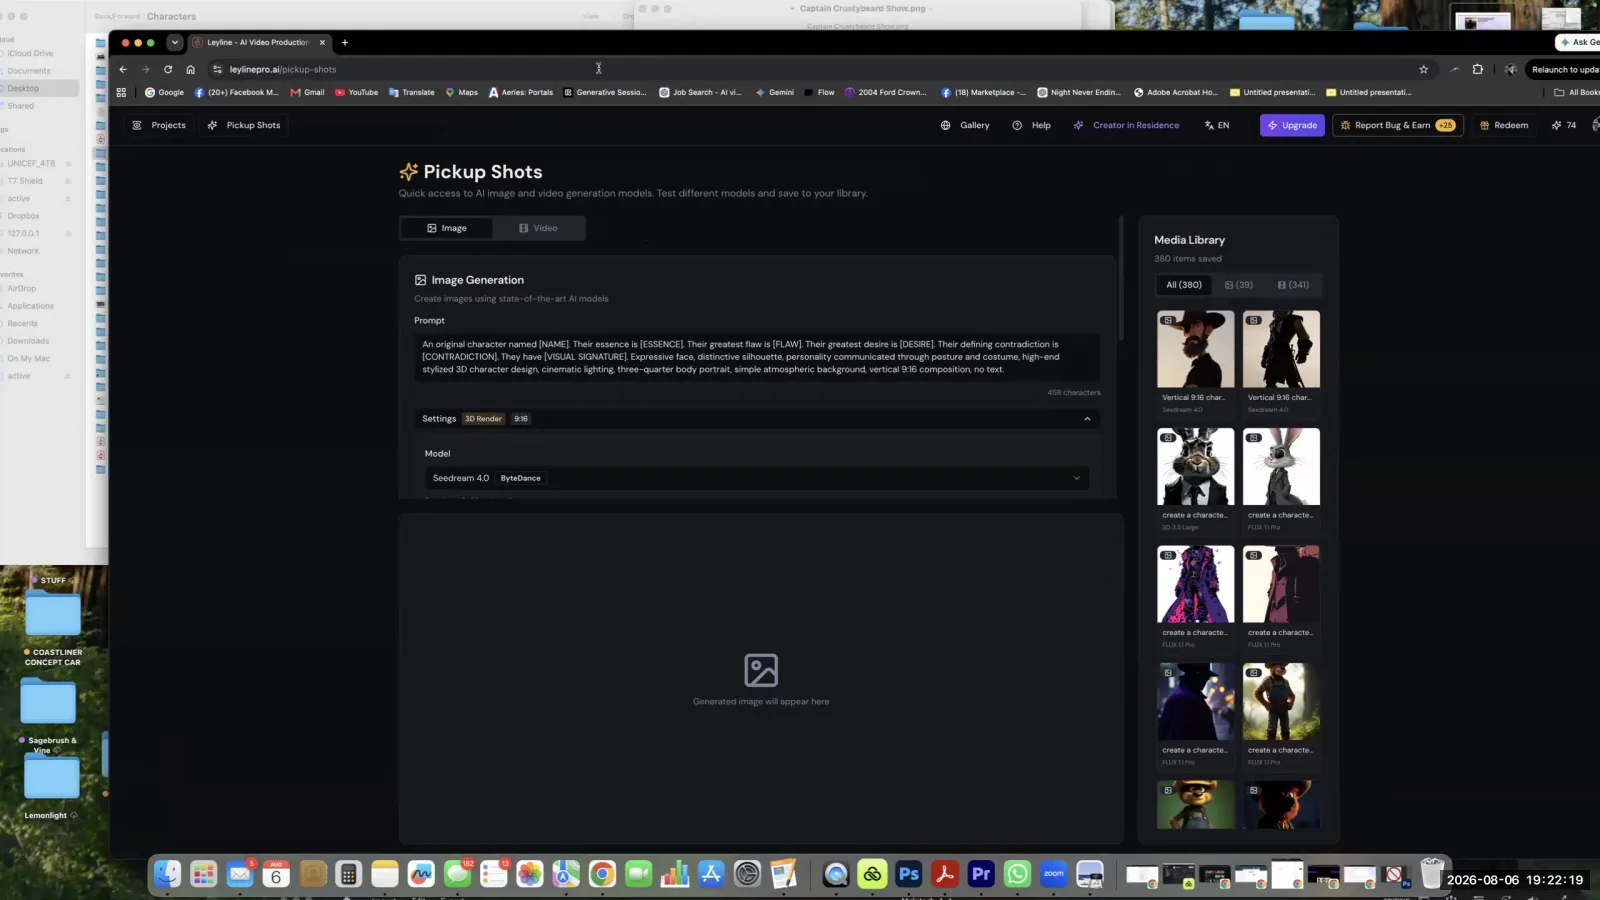Open a new browser tab with plus
Image resolution: width=1600 pixels, height=900 pixels.
(x=345, y=42)
